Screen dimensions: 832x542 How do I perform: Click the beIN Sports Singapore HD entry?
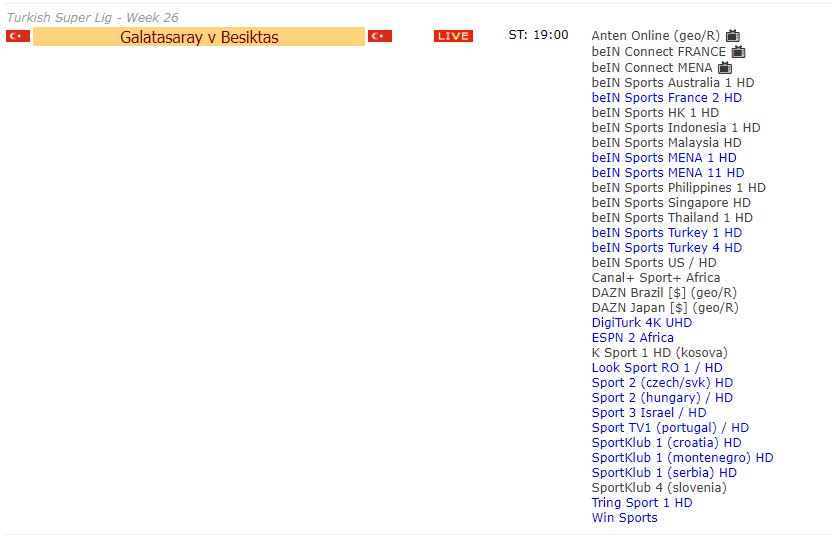671,203
